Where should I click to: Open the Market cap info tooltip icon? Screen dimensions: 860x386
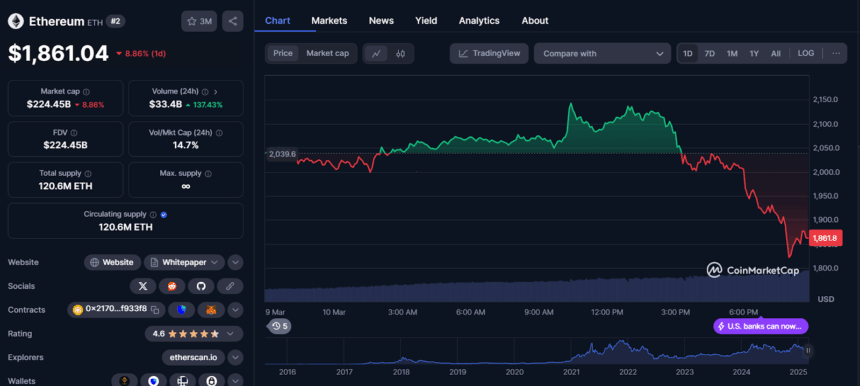point(87,92)
